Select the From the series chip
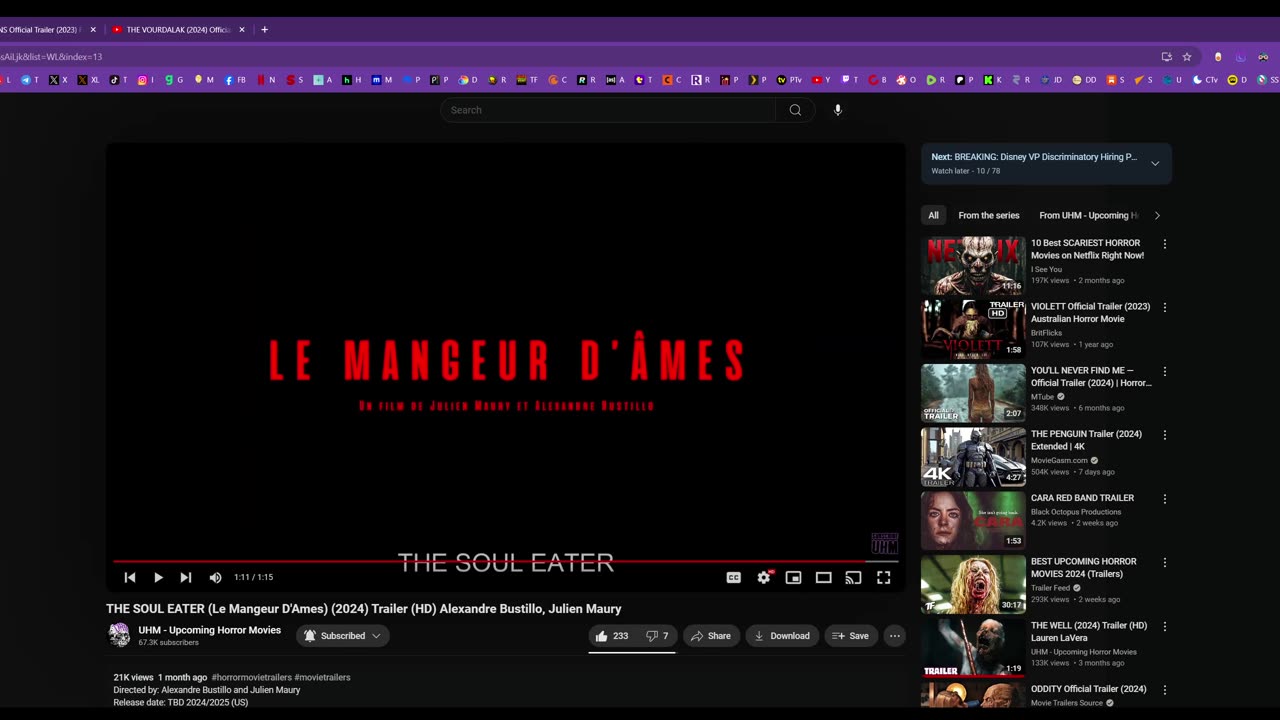The height and width of the screenshot is (720, 1280). (989, 215)
